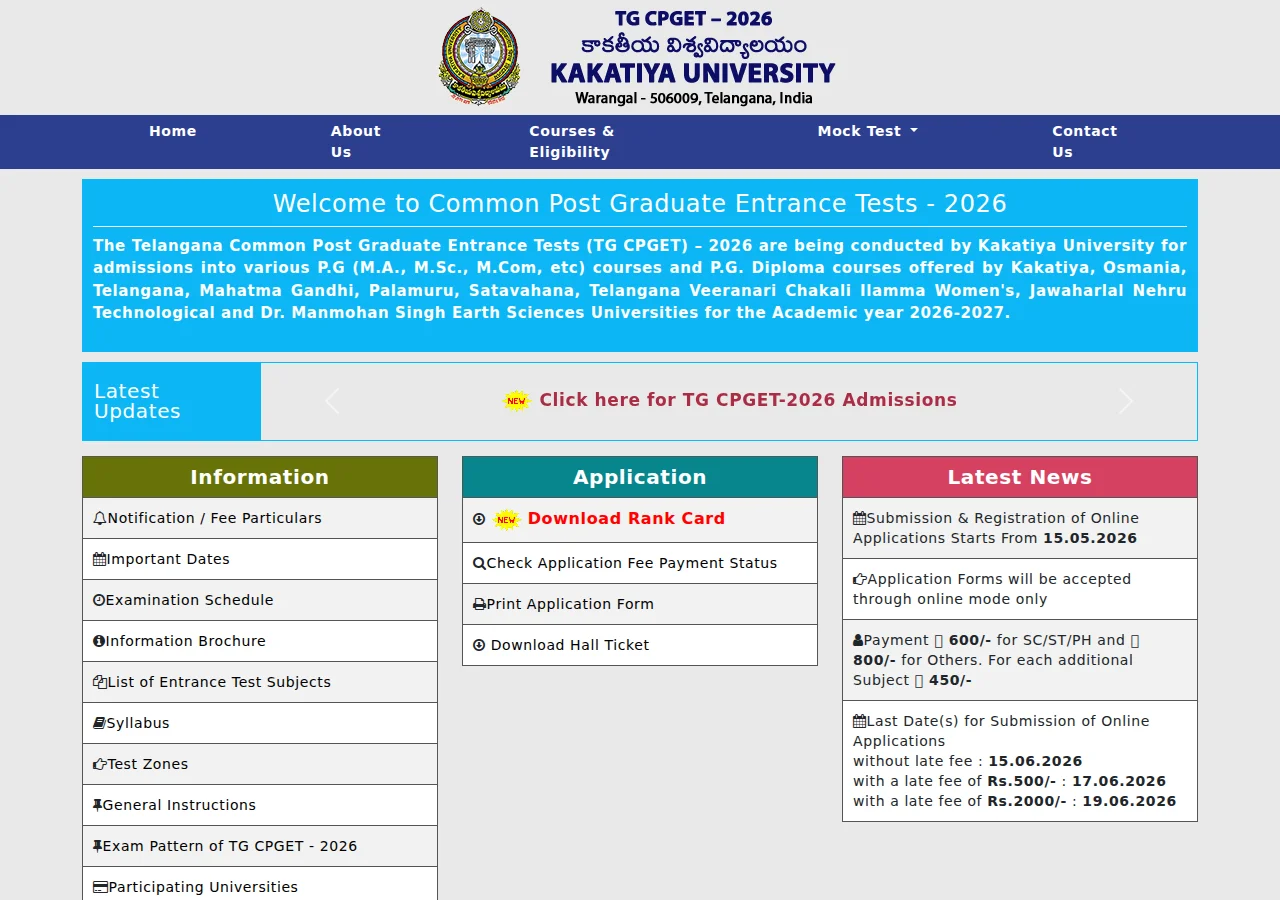Click the Warangal - 506009 address line
Viewport: 1280px width, 900px height.
pos(693,98)
